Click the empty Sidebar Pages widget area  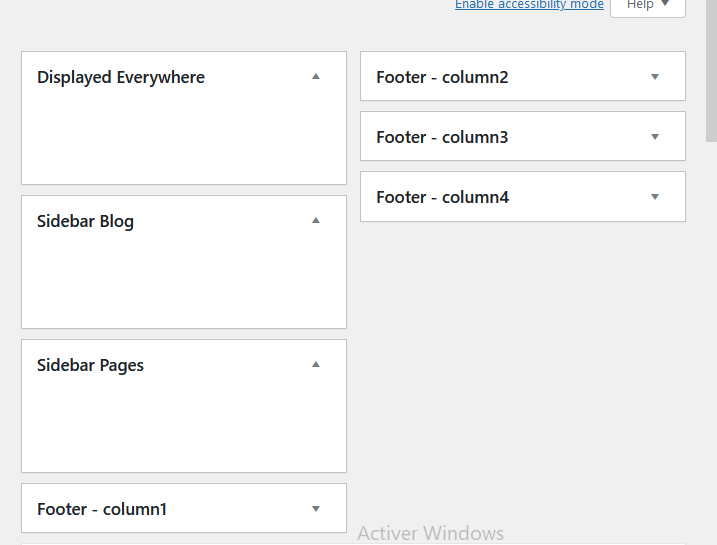183,428
